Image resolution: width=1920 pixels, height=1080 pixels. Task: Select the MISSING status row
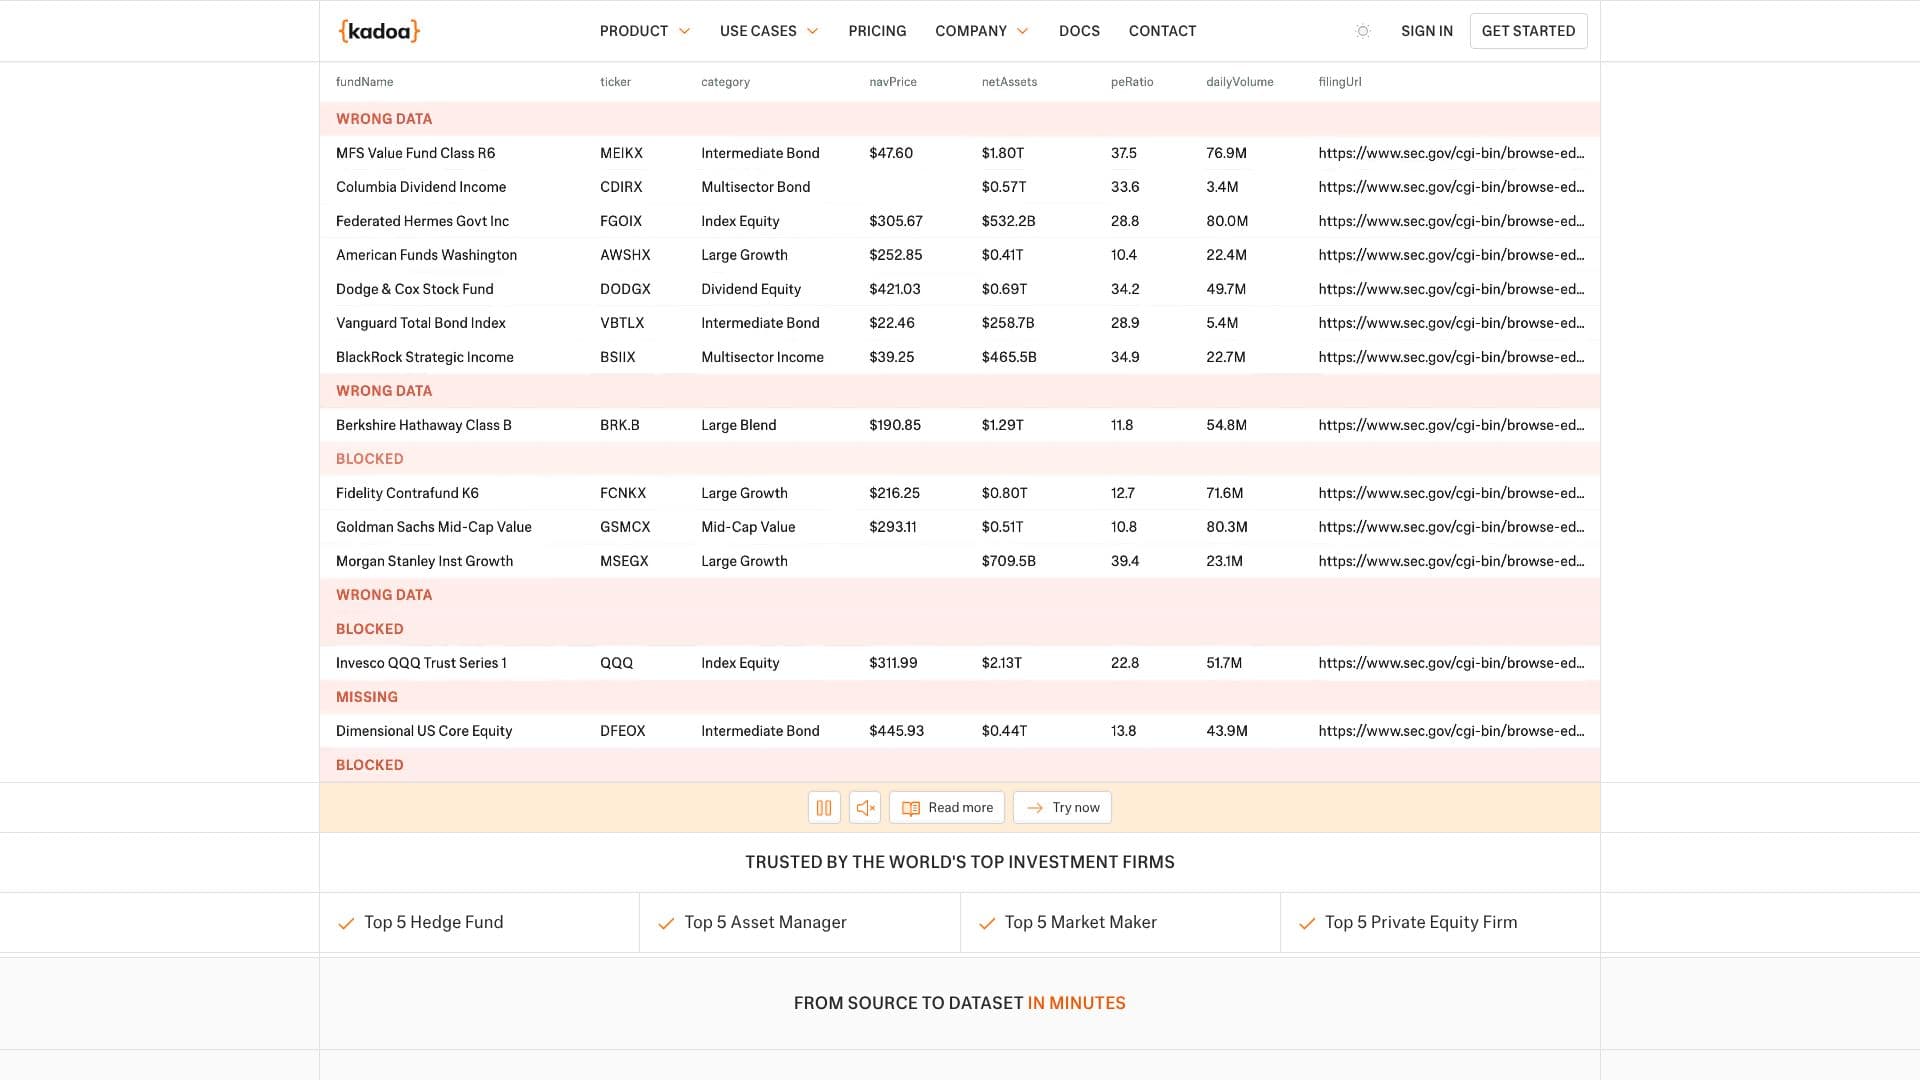(960, 697)
